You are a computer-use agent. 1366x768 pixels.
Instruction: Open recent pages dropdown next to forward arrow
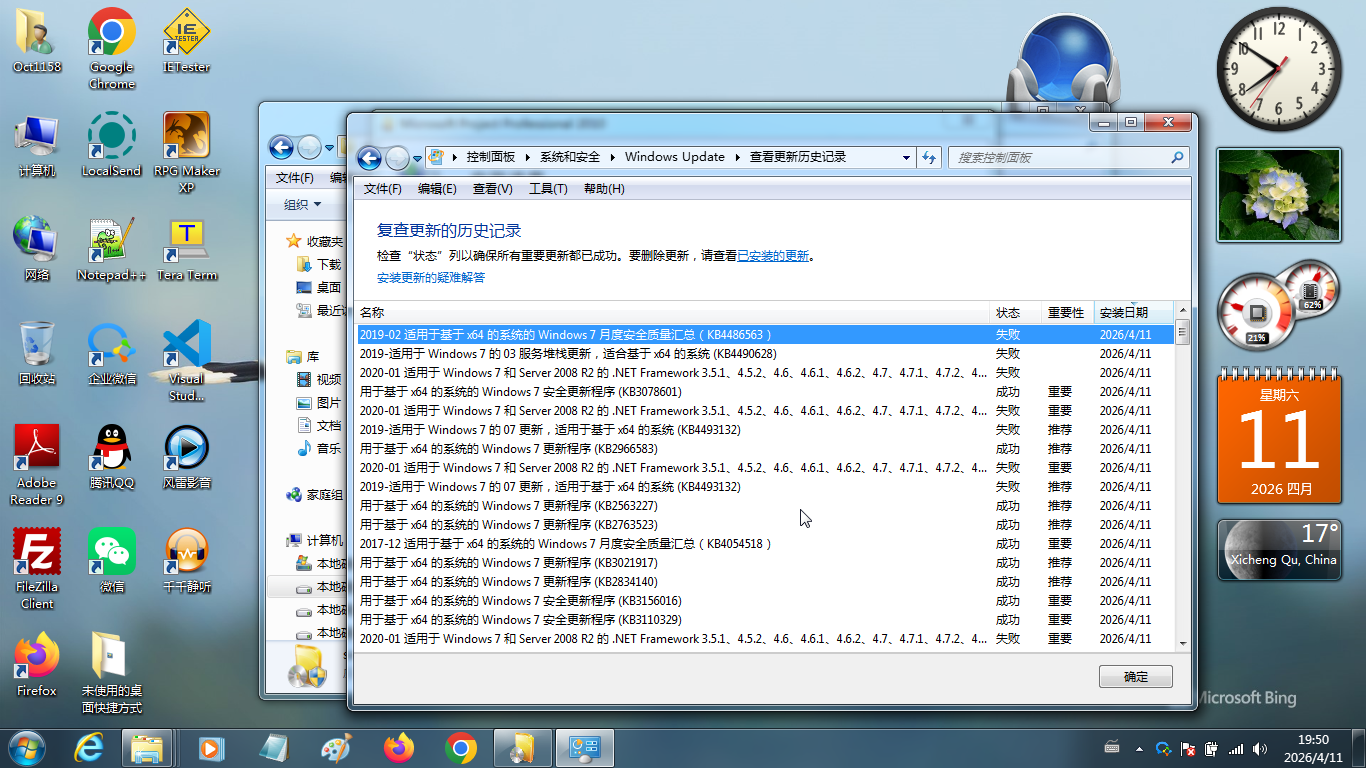point(417,159)
